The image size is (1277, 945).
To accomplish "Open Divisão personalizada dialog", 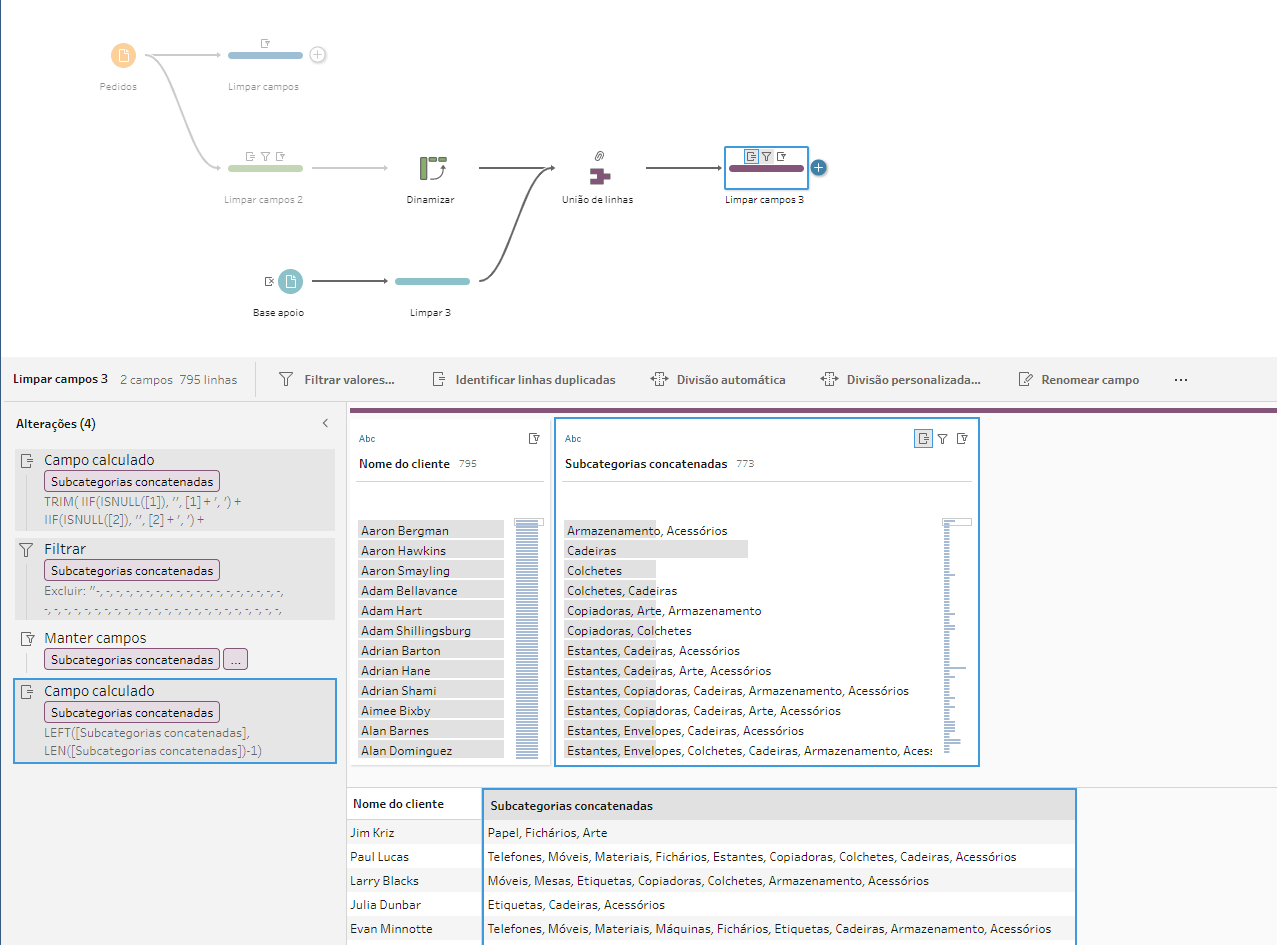I will tap(900, 380).
